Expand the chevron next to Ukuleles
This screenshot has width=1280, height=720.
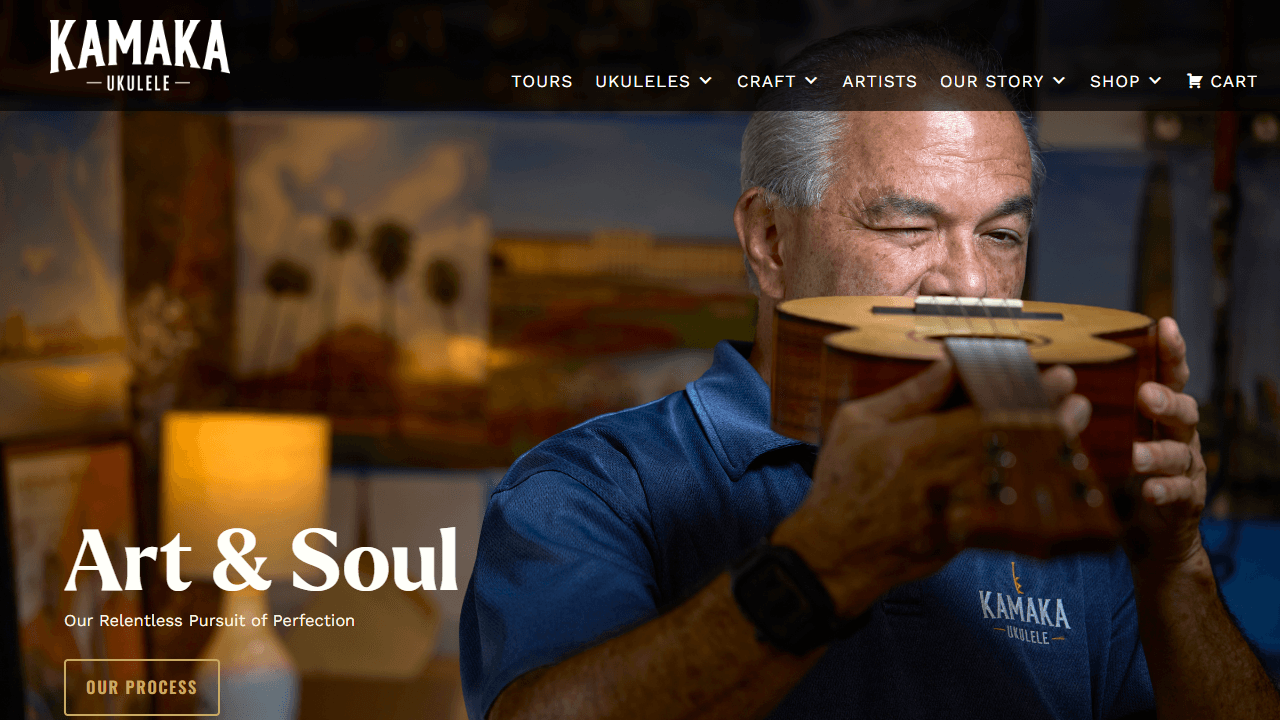tap(706, 81)
